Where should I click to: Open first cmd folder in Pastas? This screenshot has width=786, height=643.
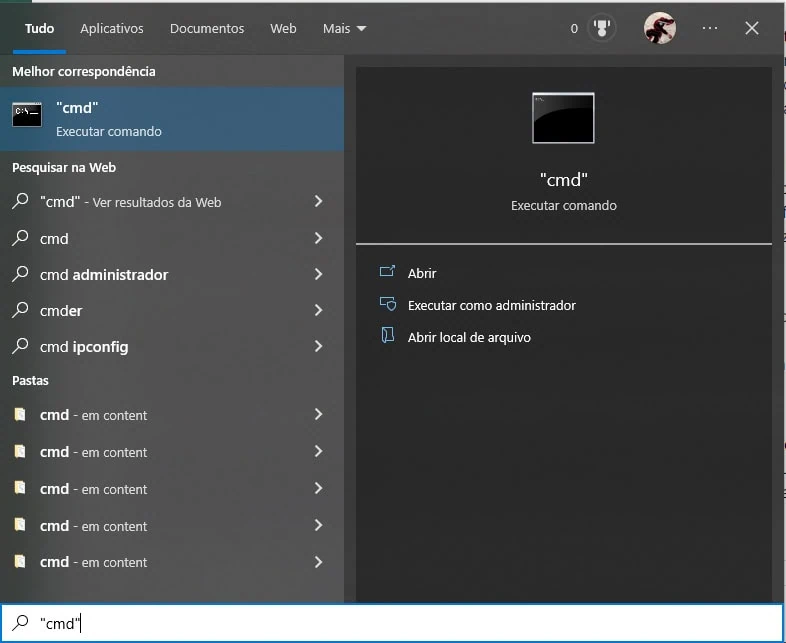93,415
